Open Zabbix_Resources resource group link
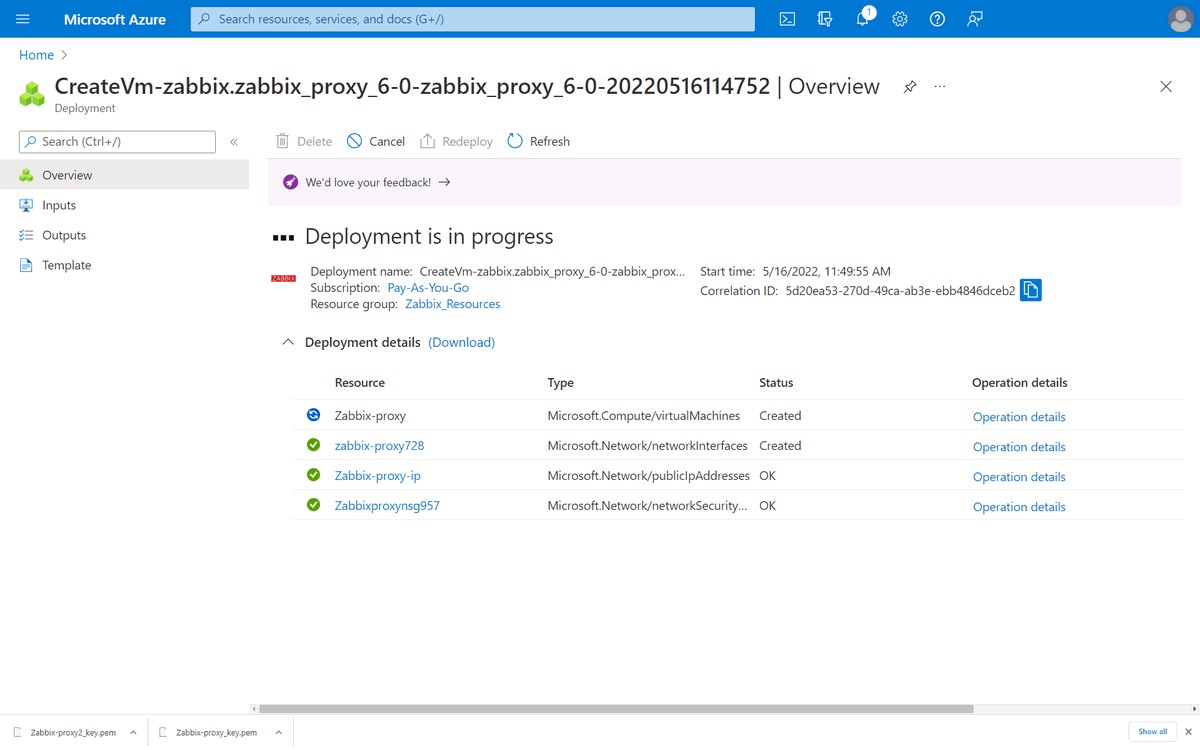The image size is (1200, 750). pyautogui.click(x=453, y=304)
